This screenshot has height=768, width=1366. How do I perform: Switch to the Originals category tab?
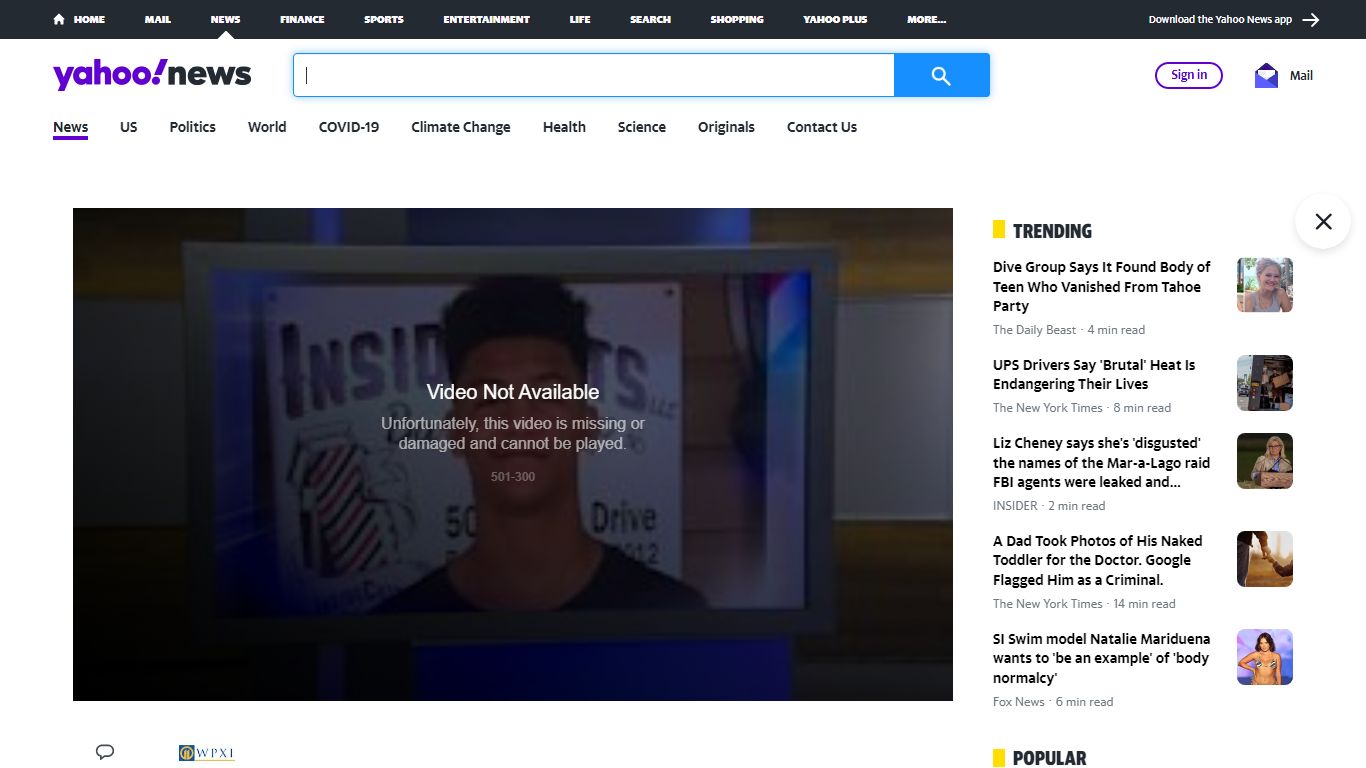point(726,127)
